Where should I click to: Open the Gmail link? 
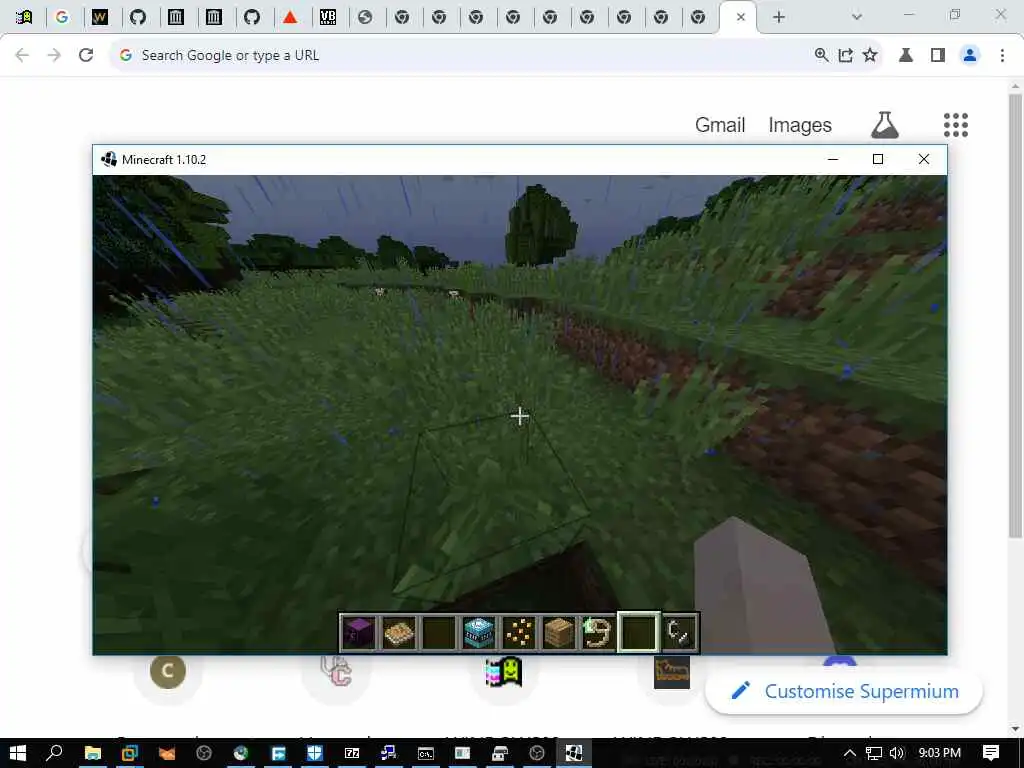pos(720,125)
